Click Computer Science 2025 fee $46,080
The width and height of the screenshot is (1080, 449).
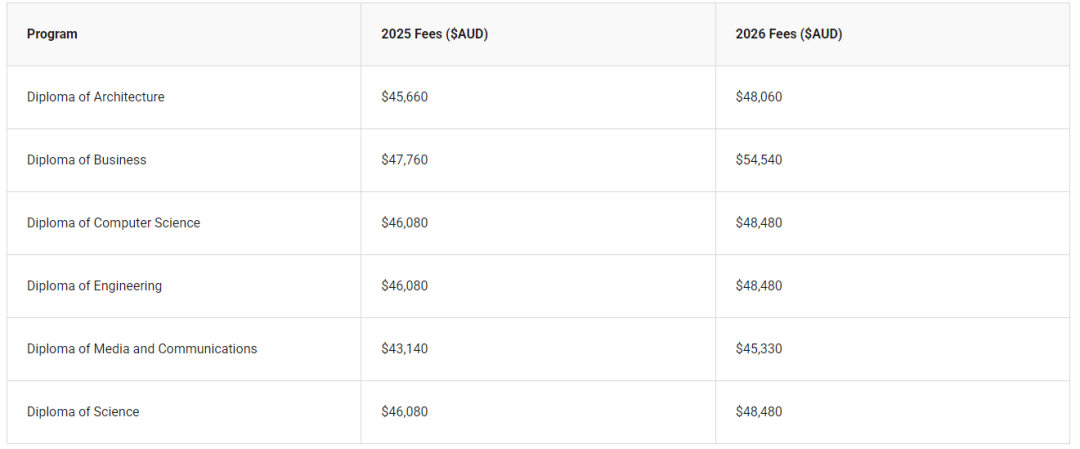coord(404,223)
